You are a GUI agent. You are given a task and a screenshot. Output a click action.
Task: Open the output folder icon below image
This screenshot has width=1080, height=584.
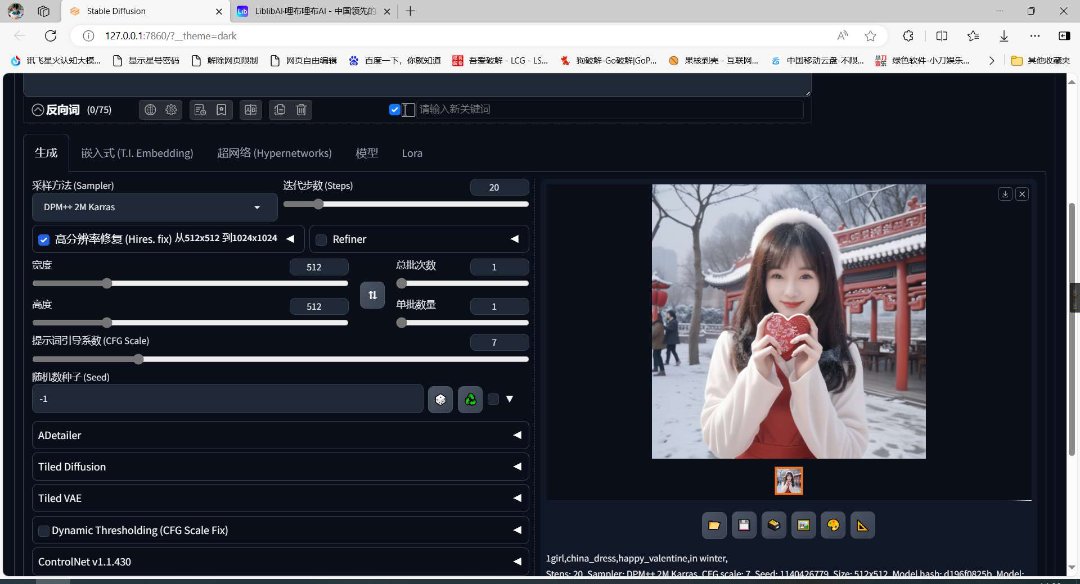(x=714, y=524)
